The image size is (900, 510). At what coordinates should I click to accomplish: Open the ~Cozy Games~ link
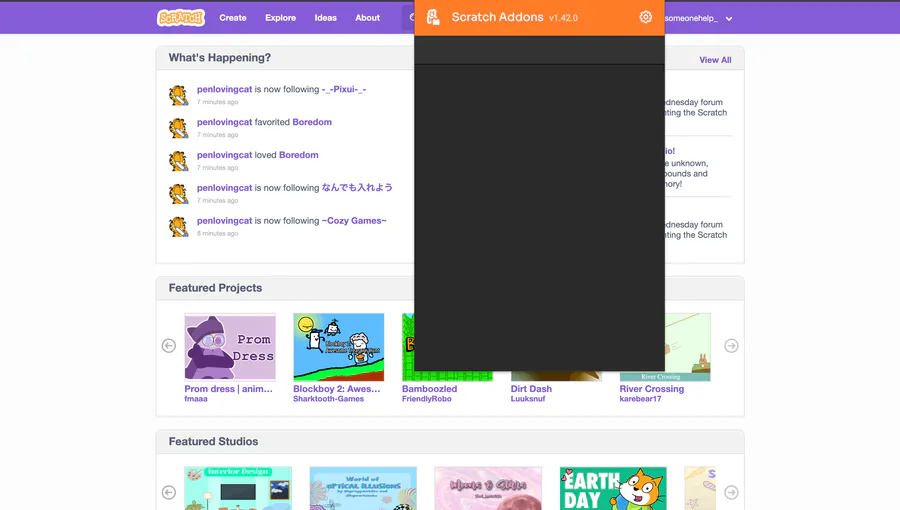point(354,220)
